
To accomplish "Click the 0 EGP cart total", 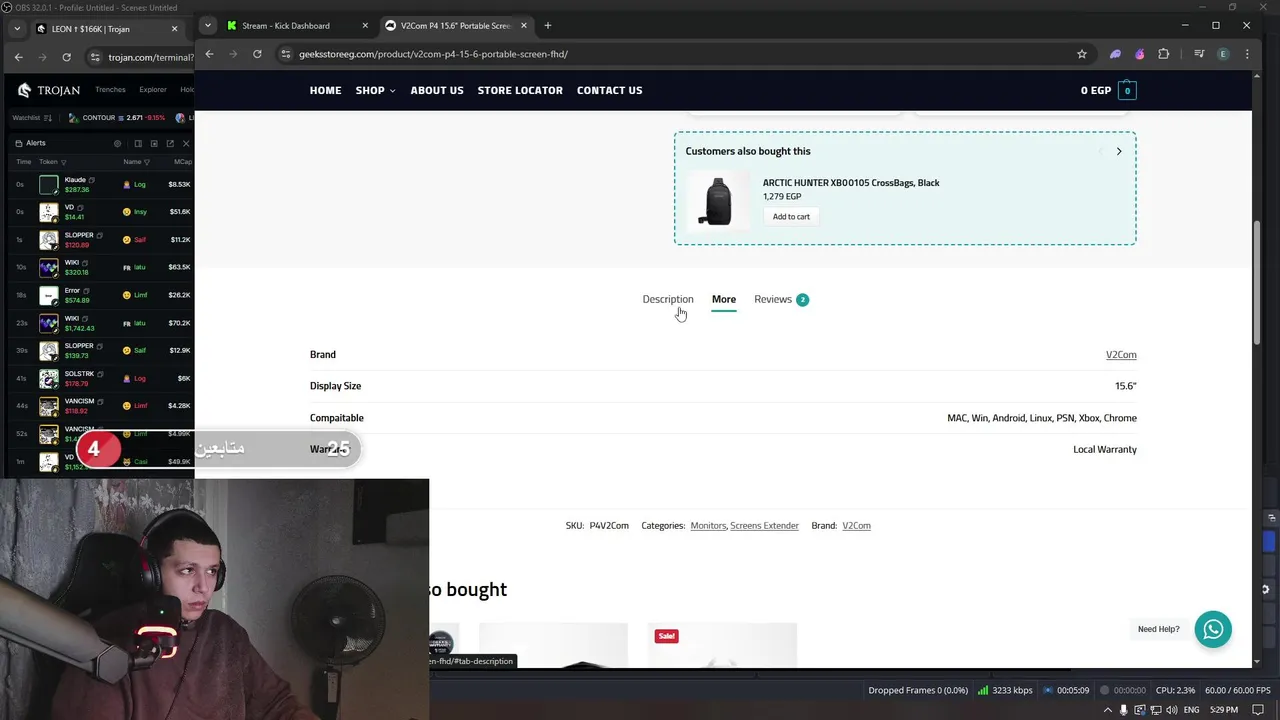I will 1096,90.
